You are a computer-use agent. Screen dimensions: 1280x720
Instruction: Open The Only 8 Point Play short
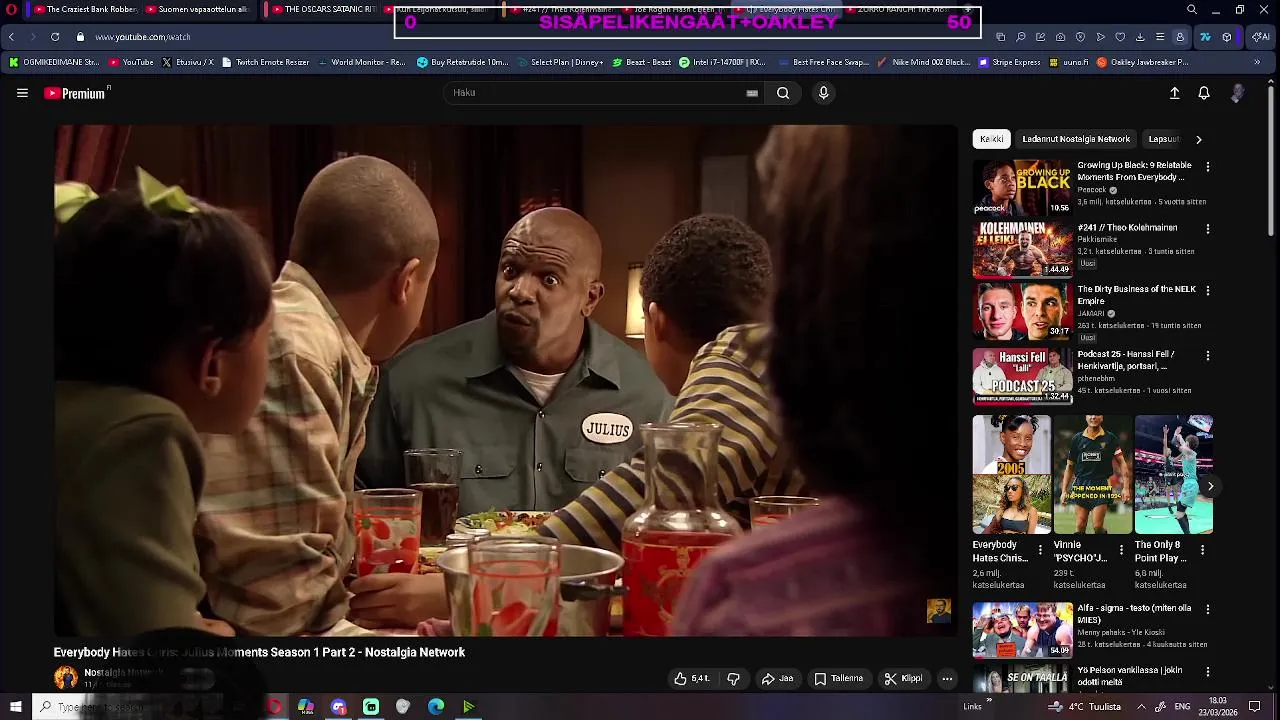1173,475
